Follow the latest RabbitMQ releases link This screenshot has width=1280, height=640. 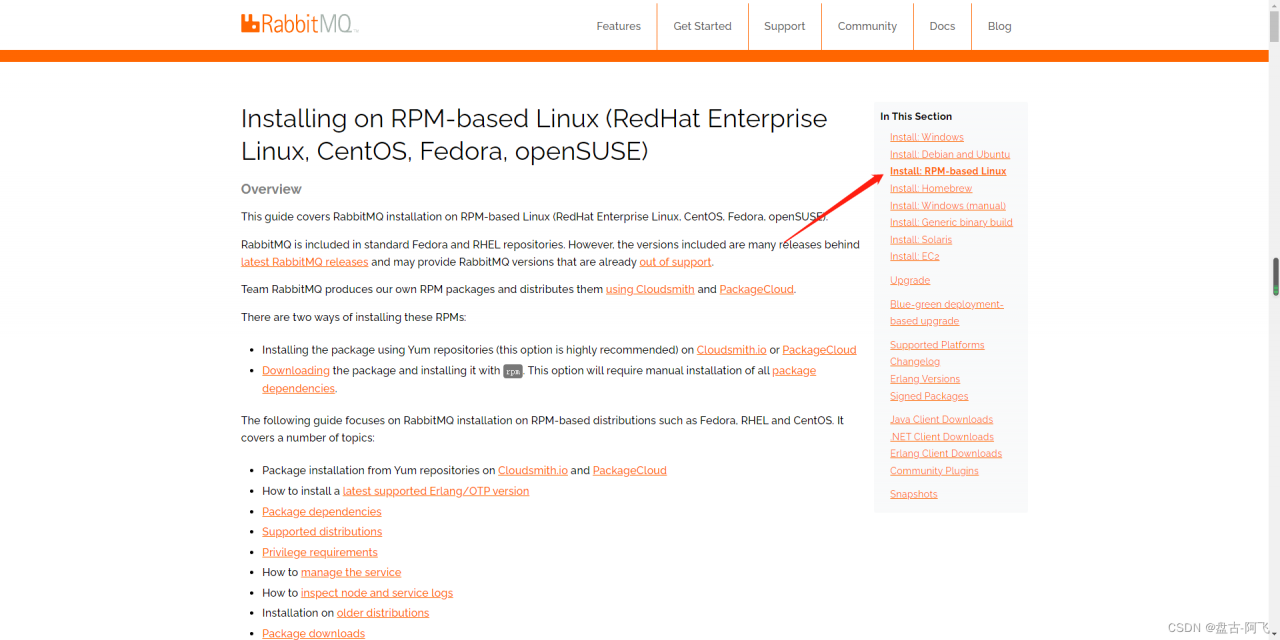click(x=304, y=262)
